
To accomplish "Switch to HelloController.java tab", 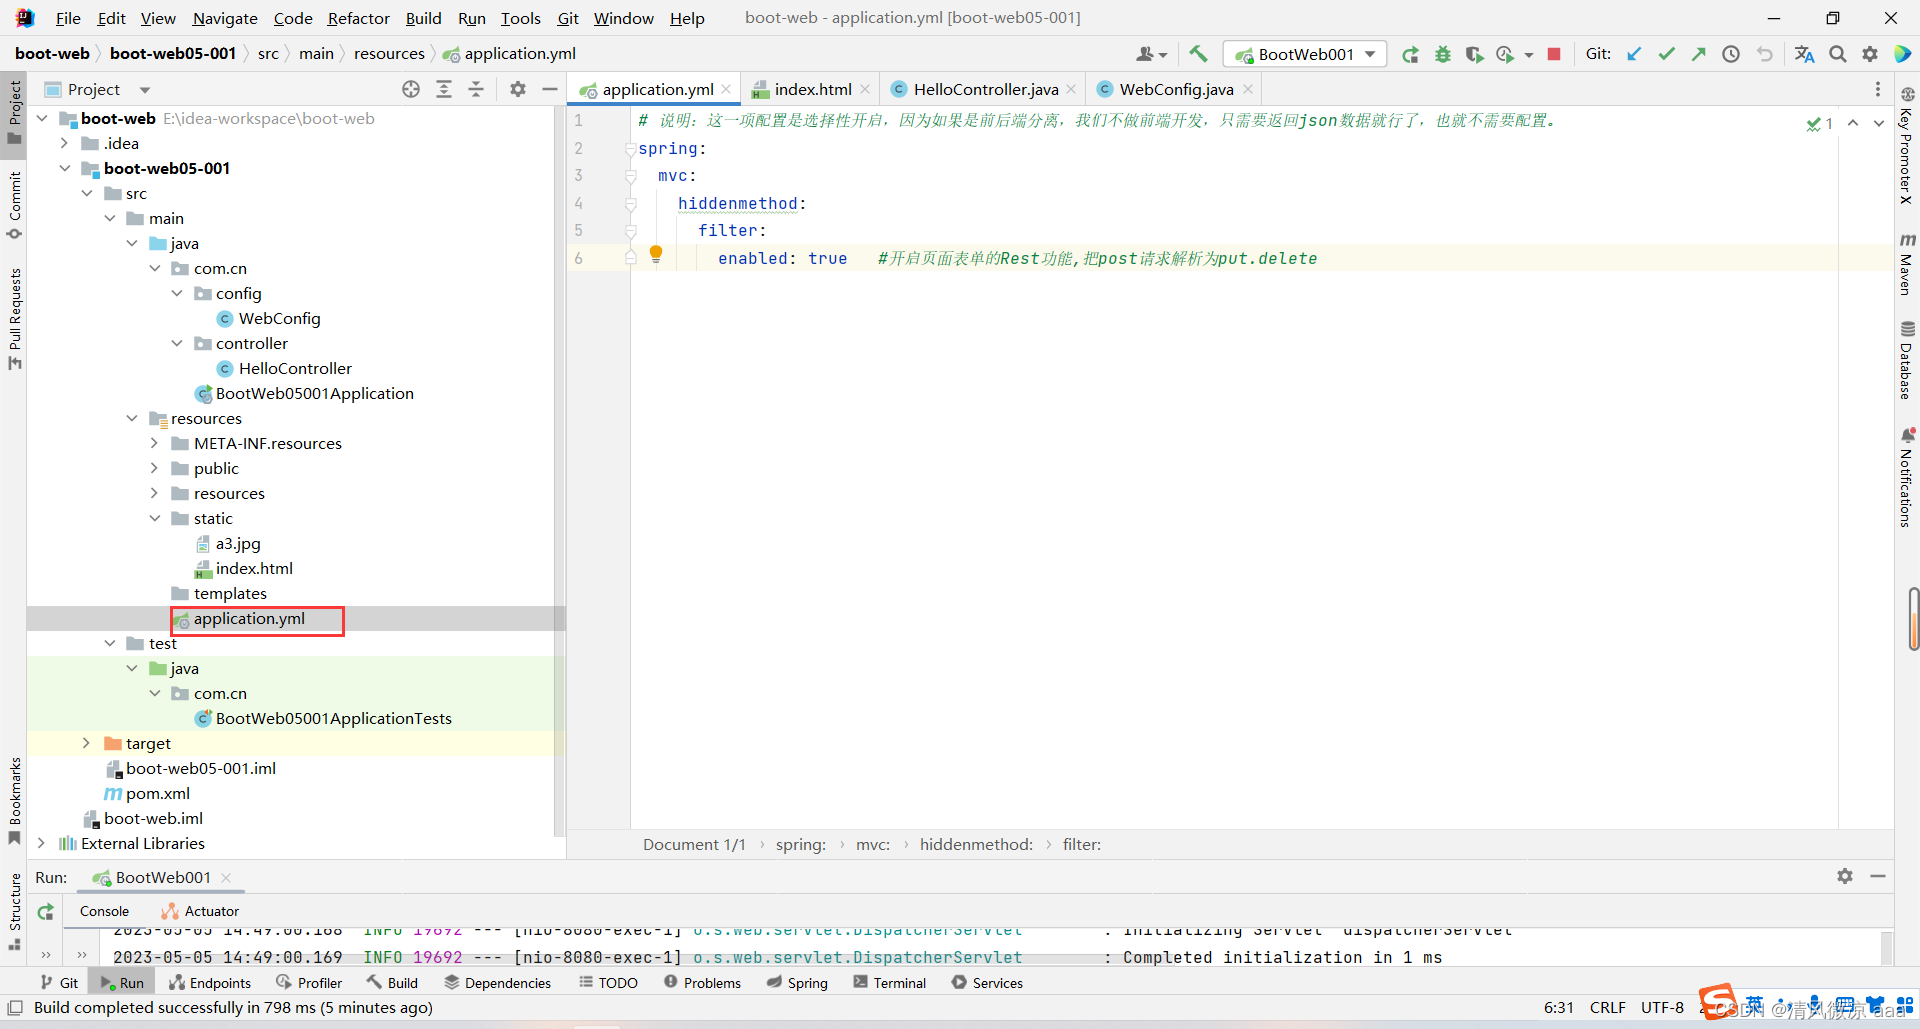I will point(985,89).
